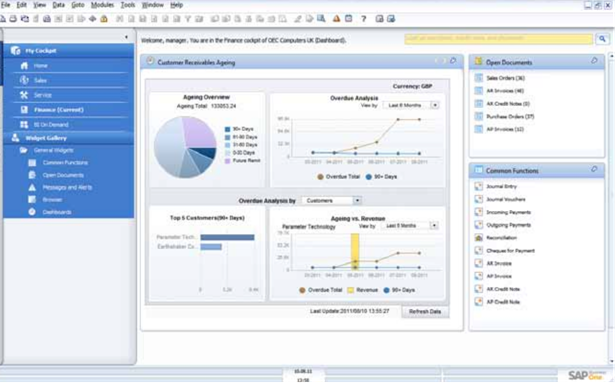
Task: Expand the Overdue Analysis by Customers dropdown
Action: (x=357, y=201)
